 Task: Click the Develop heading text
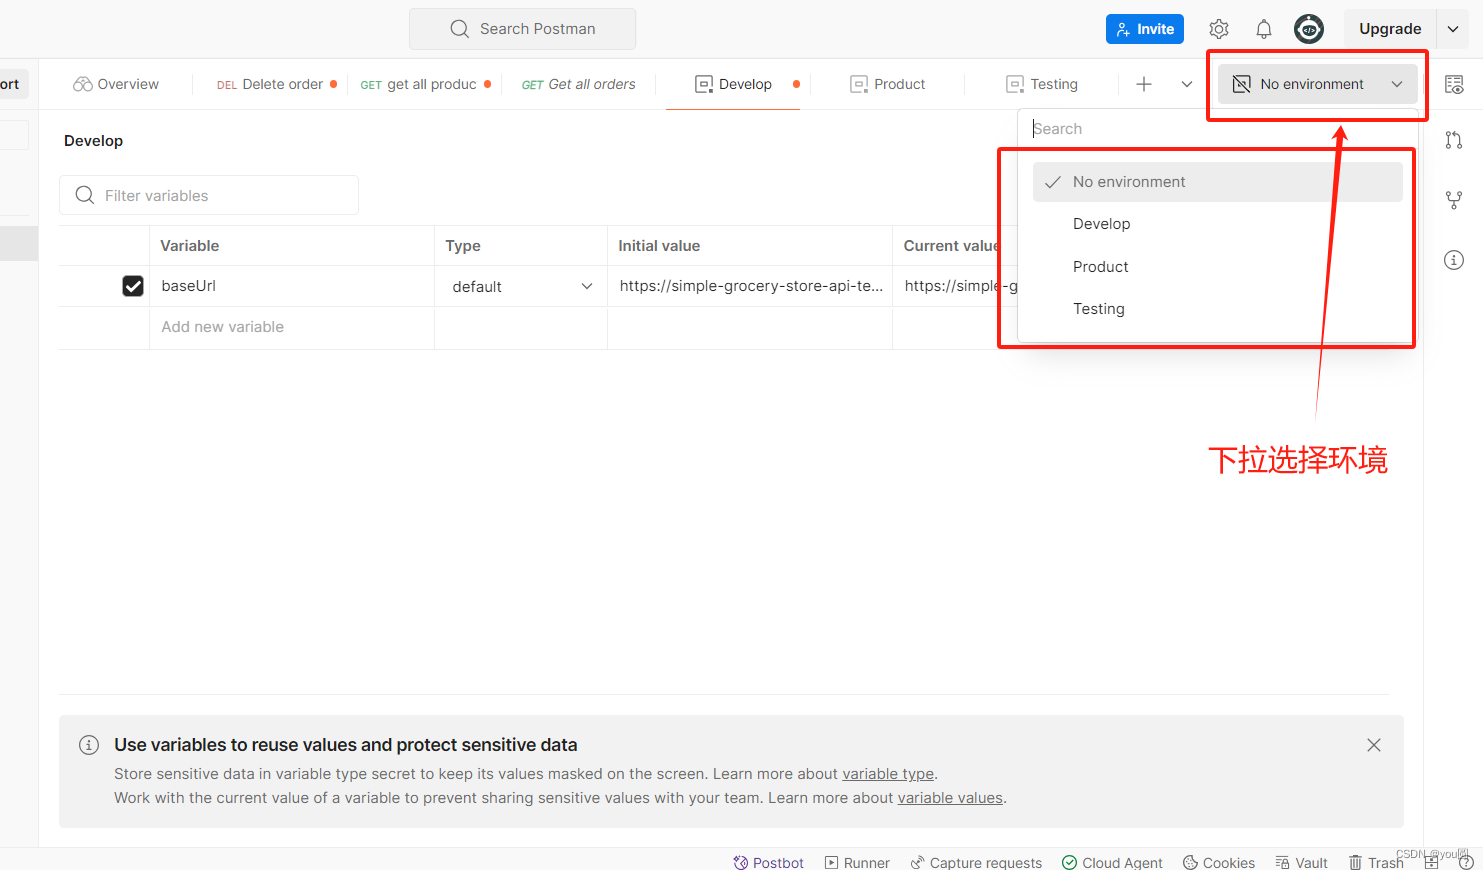[x=93, y=141]
